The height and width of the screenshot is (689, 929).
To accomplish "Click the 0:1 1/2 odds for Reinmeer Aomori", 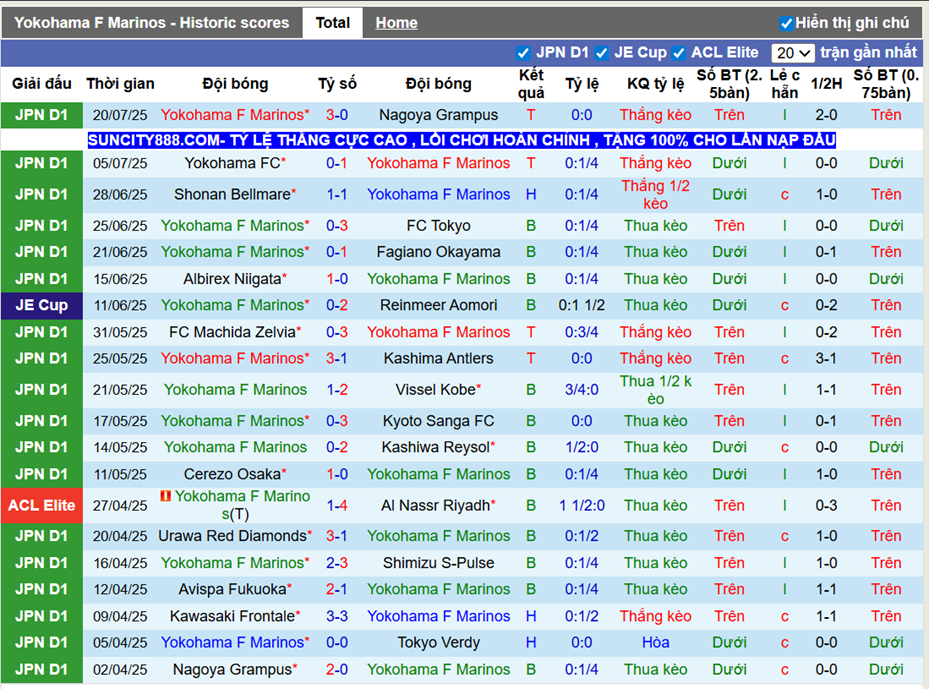I will (581, 305).
